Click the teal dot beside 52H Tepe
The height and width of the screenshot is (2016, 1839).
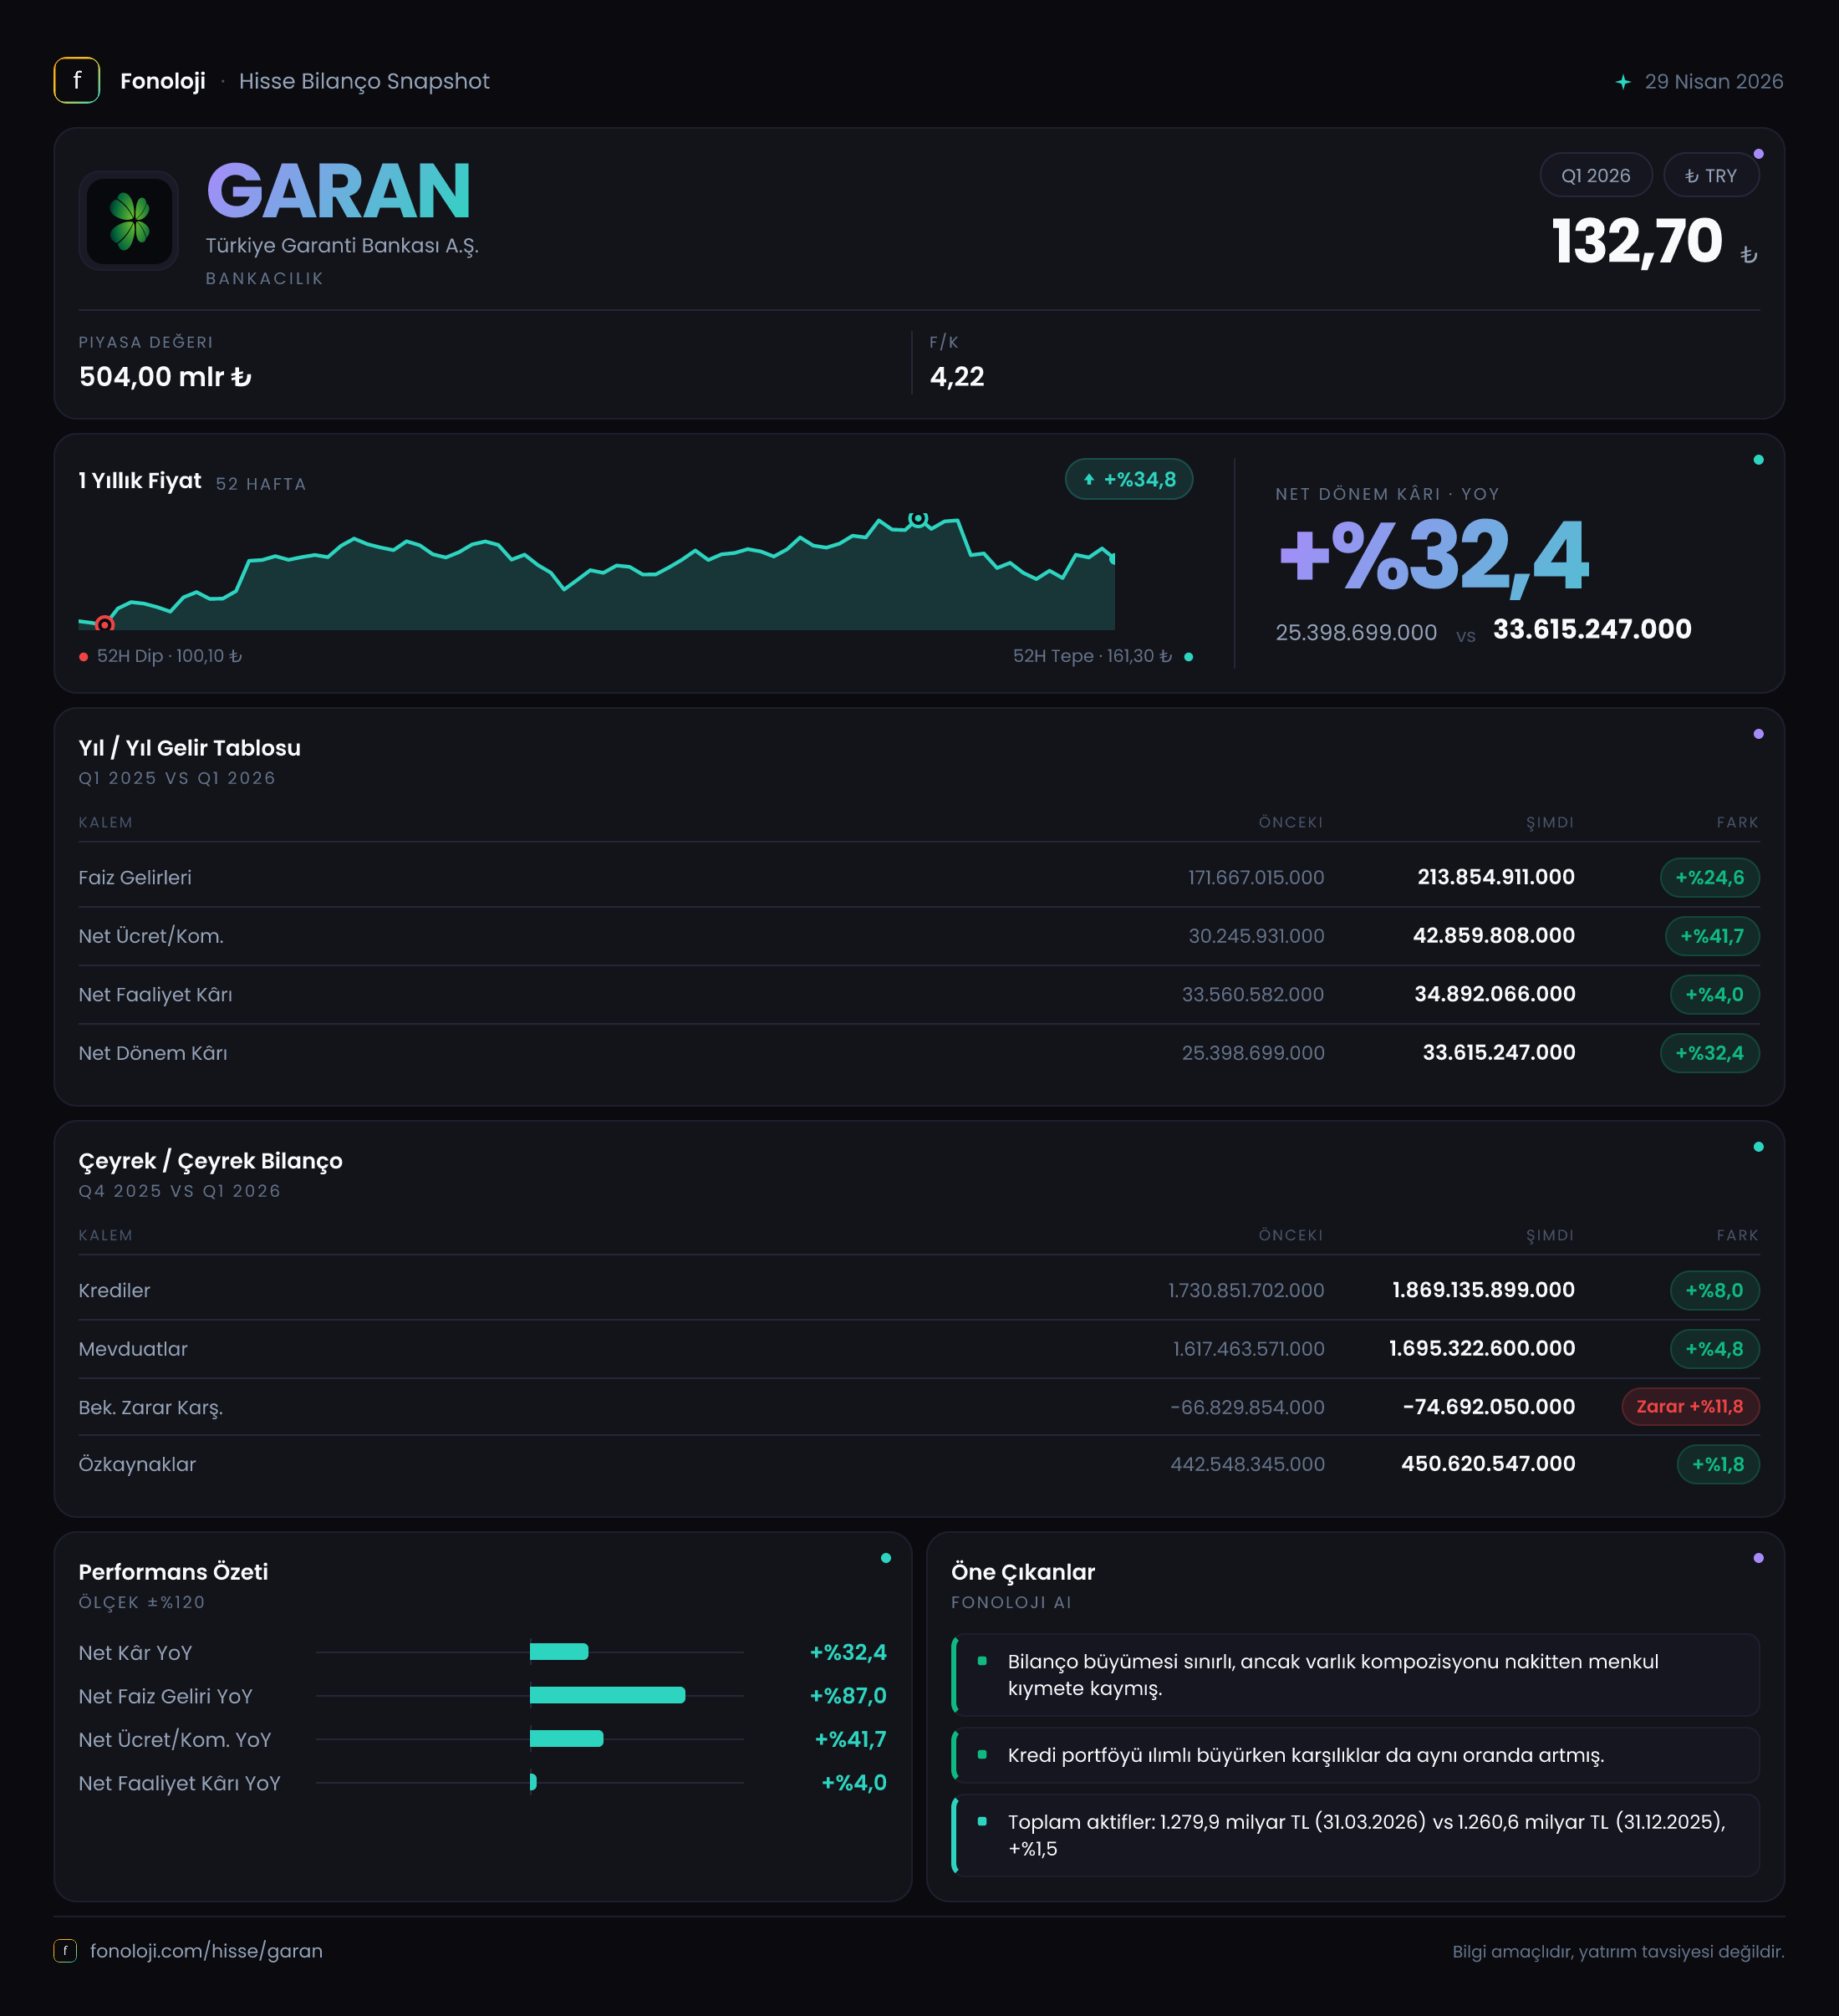pos(1188,657)
